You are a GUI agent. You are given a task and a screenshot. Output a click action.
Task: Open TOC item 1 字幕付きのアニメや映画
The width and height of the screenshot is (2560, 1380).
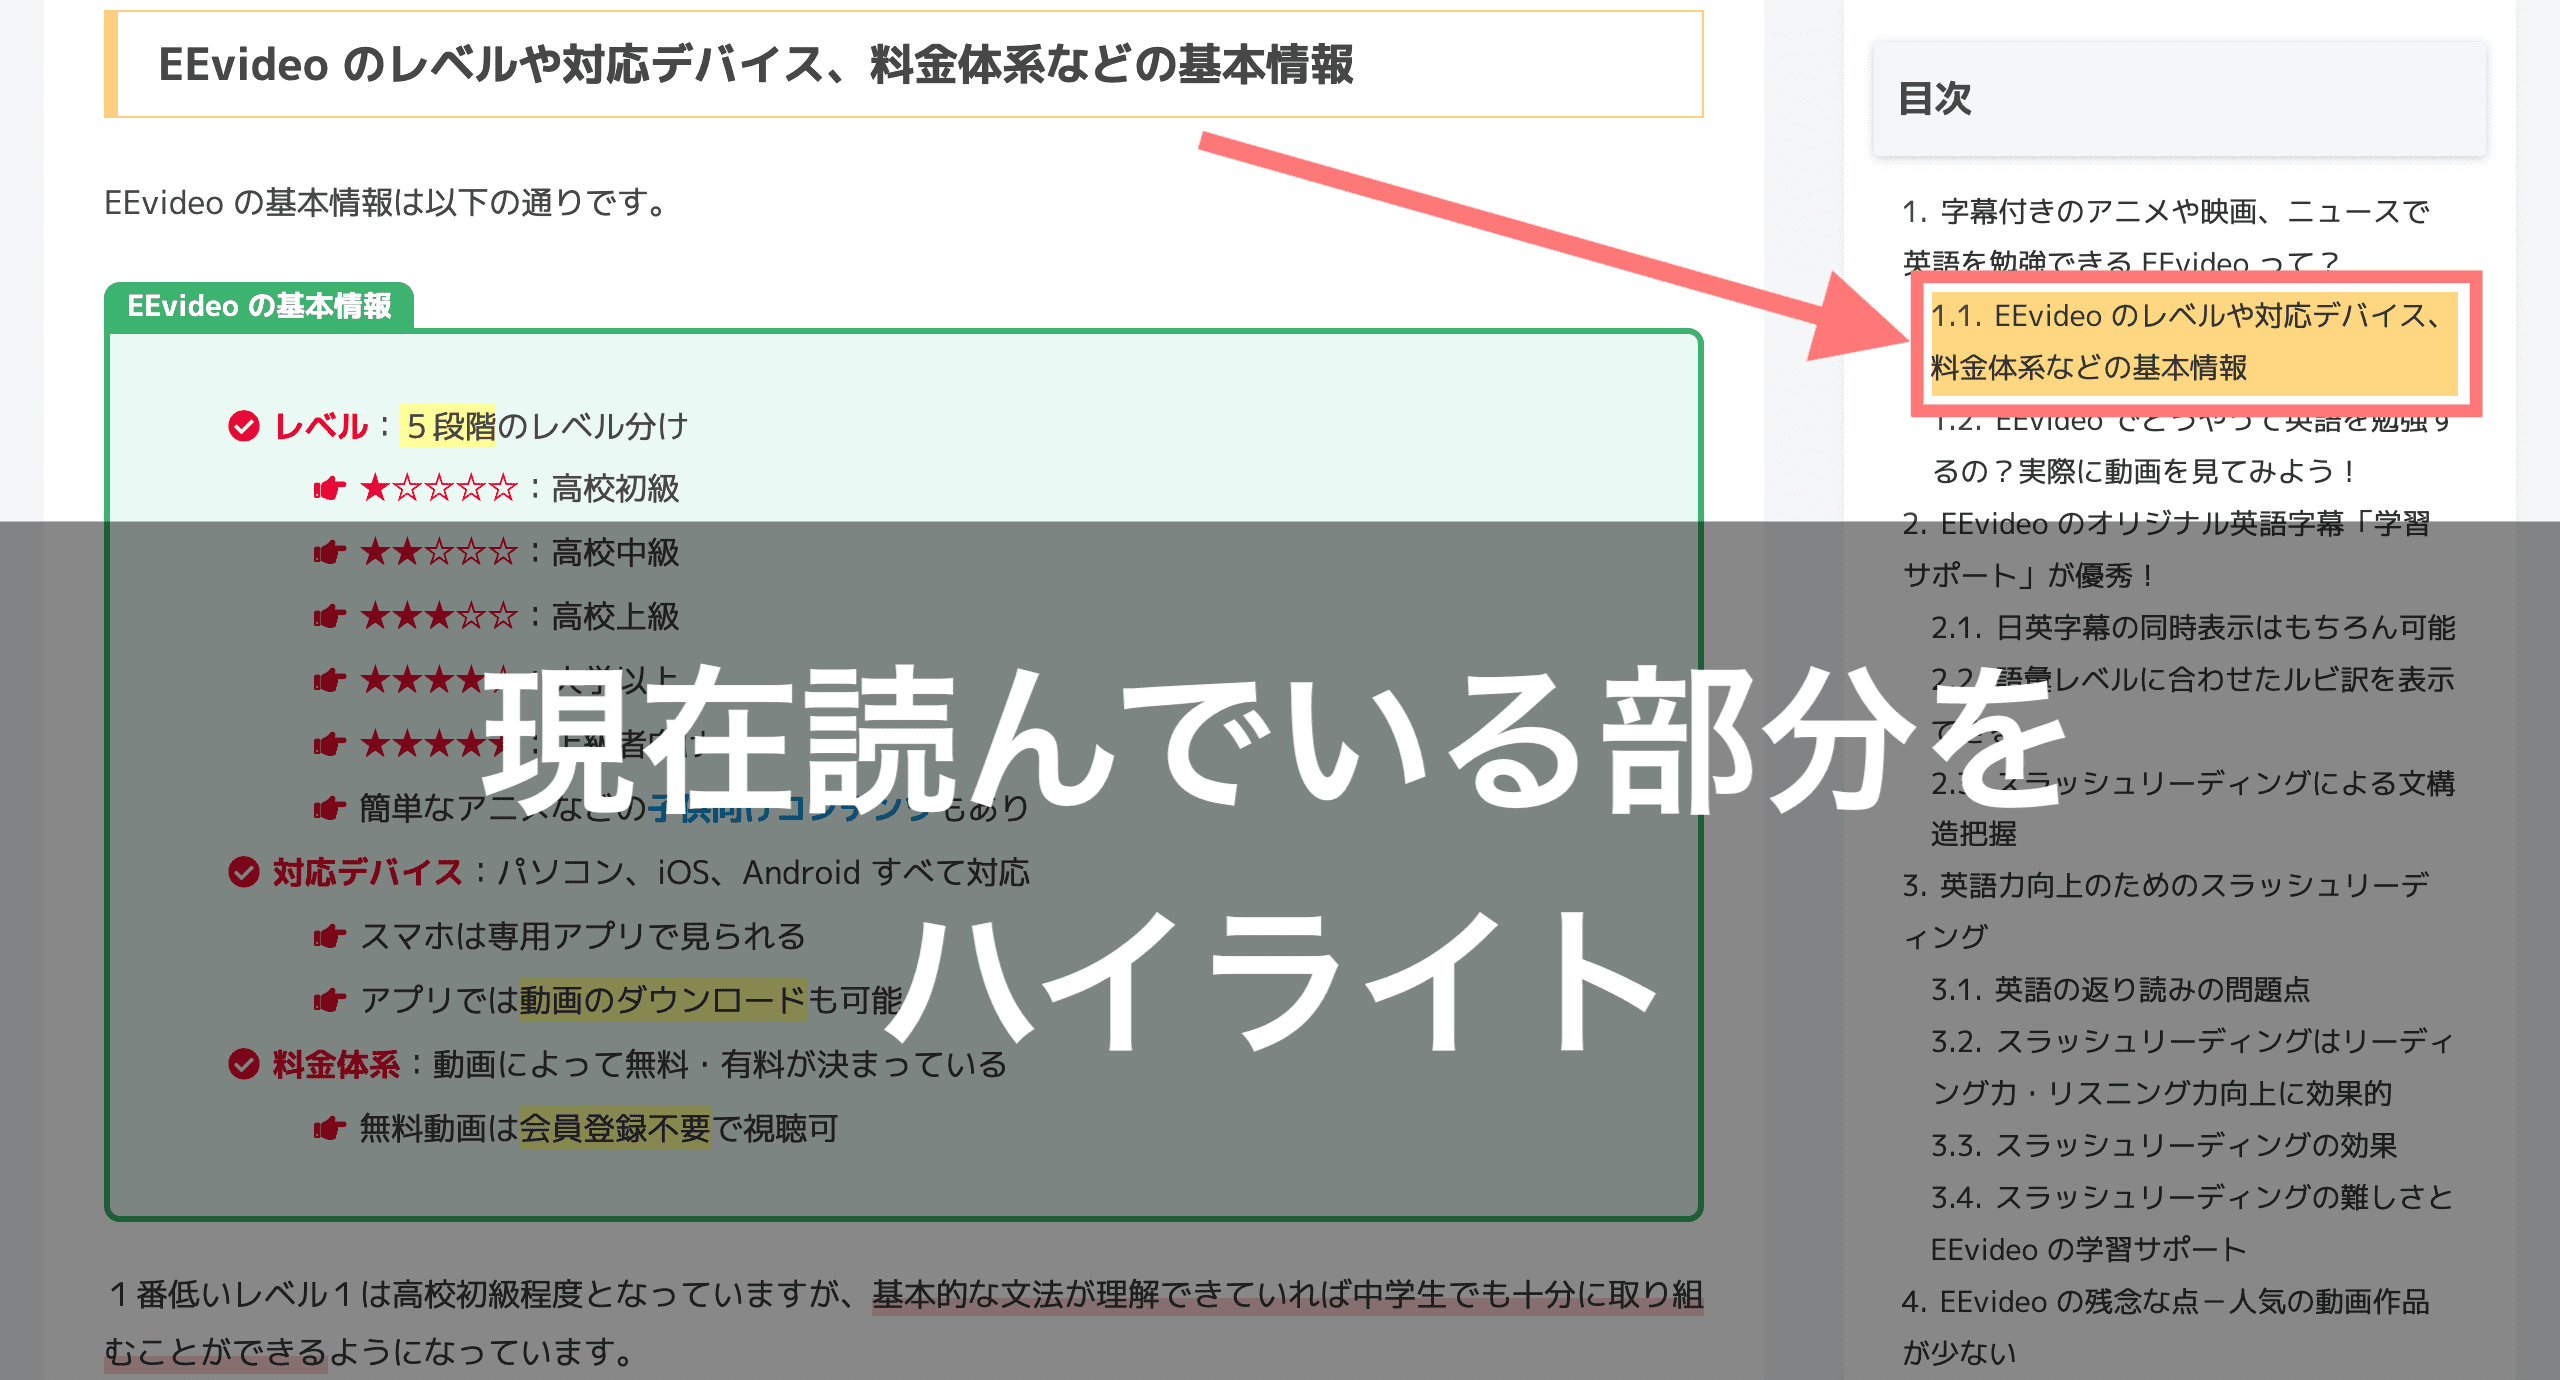click(x=2165, y=237)
